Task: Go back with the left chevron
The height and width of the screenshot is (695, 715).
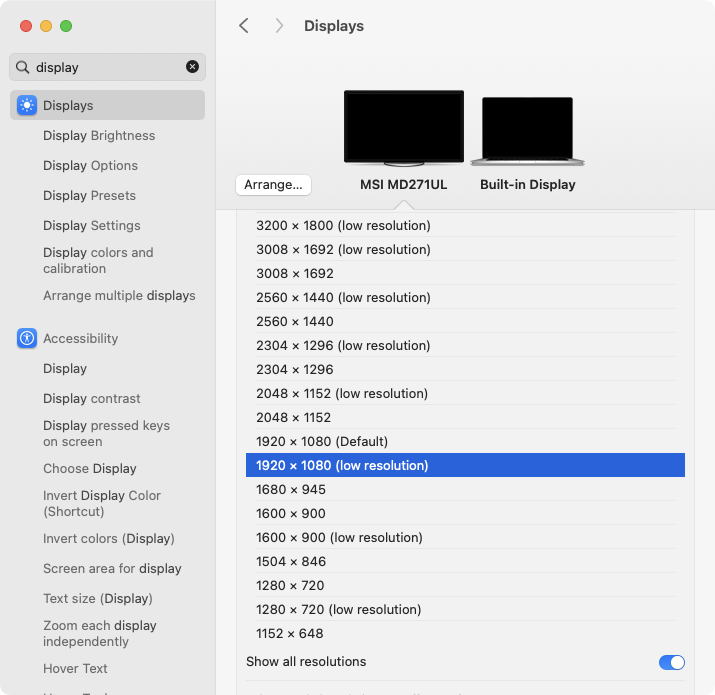Action: pyautogui.click(x=244, y=26)
